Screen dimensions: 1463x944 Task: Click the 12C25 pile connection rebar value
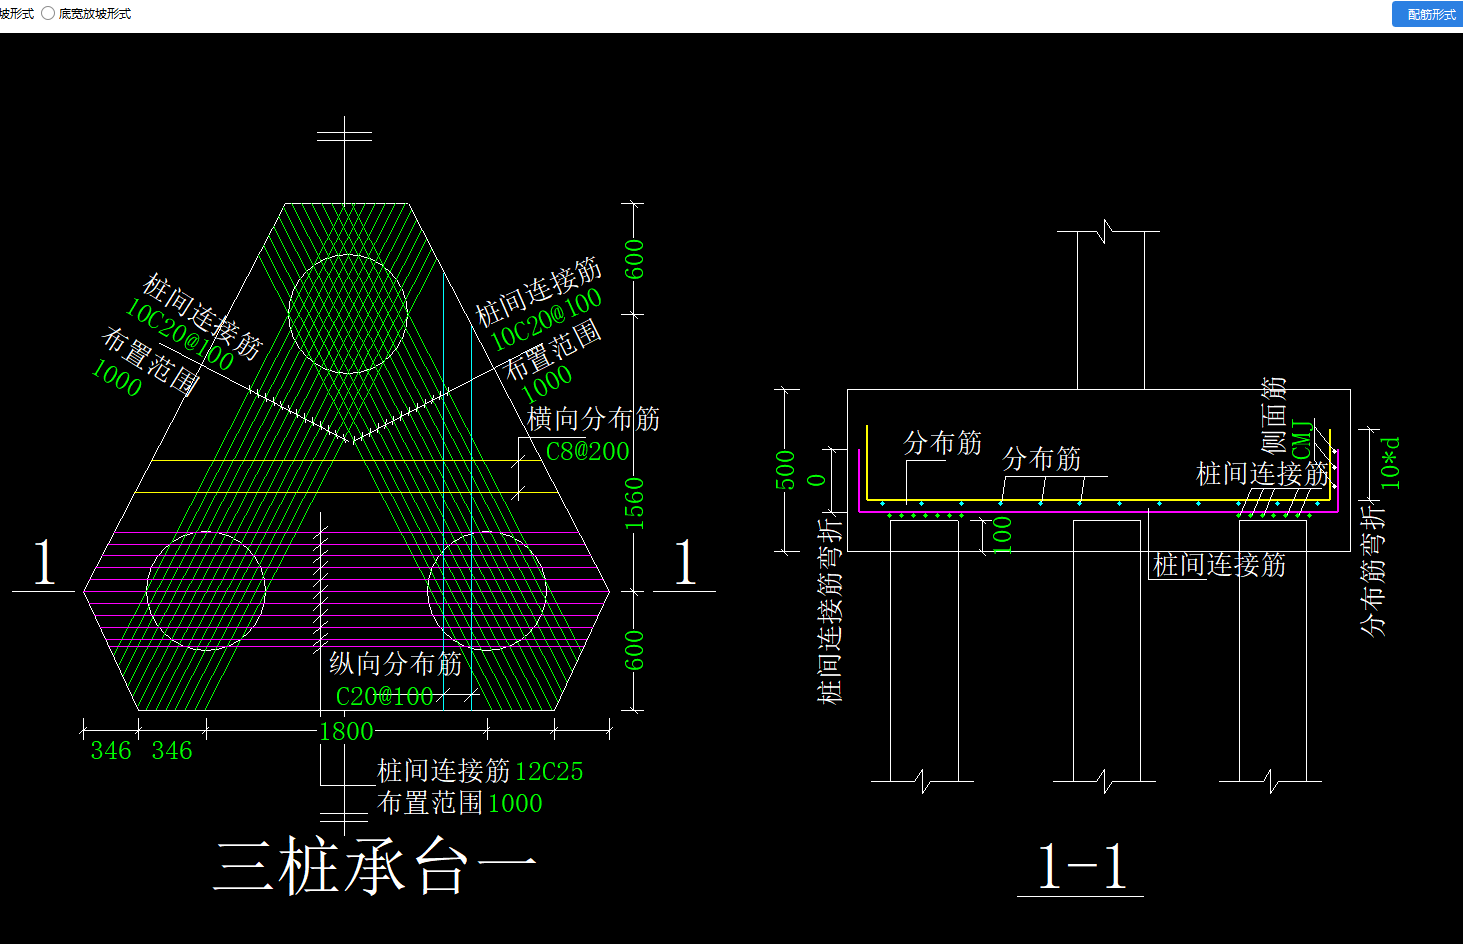point(548,772)
